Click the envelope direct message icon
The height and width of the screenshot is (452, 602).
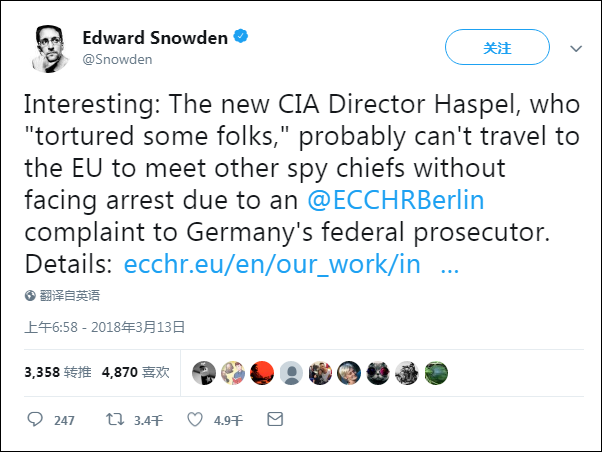(275, 420)
